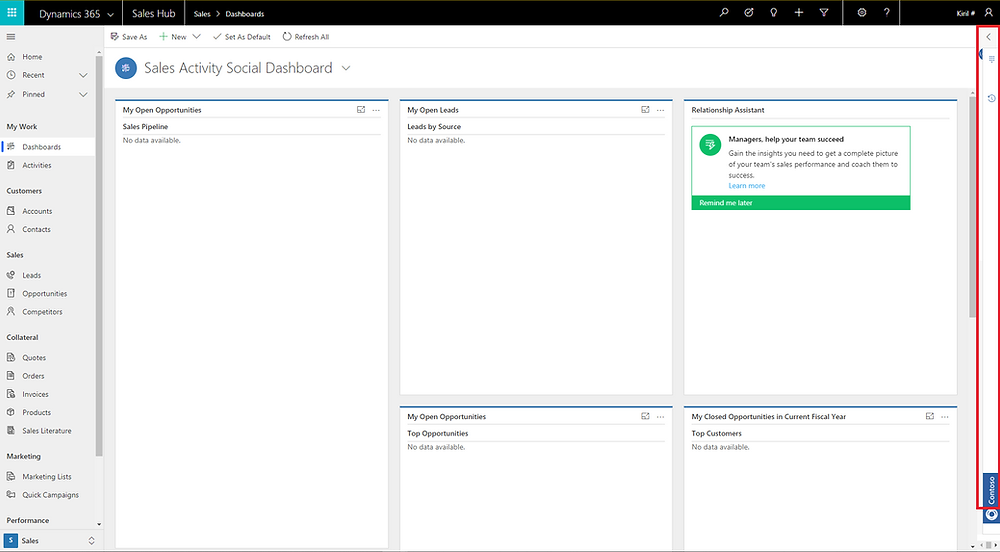Click the left navigation scrollbar
Viewport: 1000px width, 552px height.
click(99, 255)
